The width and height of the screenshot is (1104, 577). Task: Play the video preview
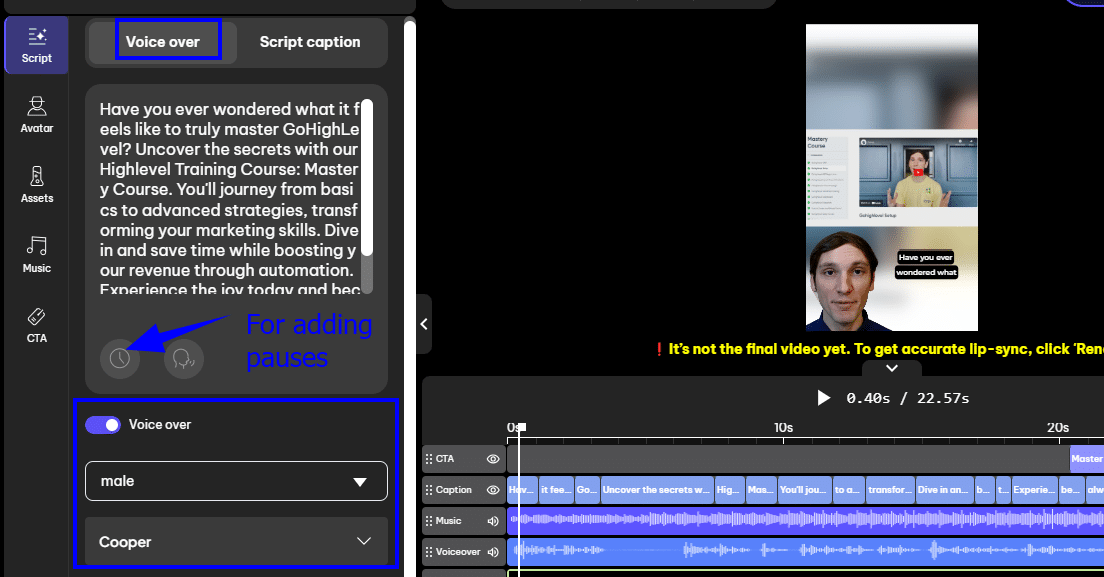point(823,398)
